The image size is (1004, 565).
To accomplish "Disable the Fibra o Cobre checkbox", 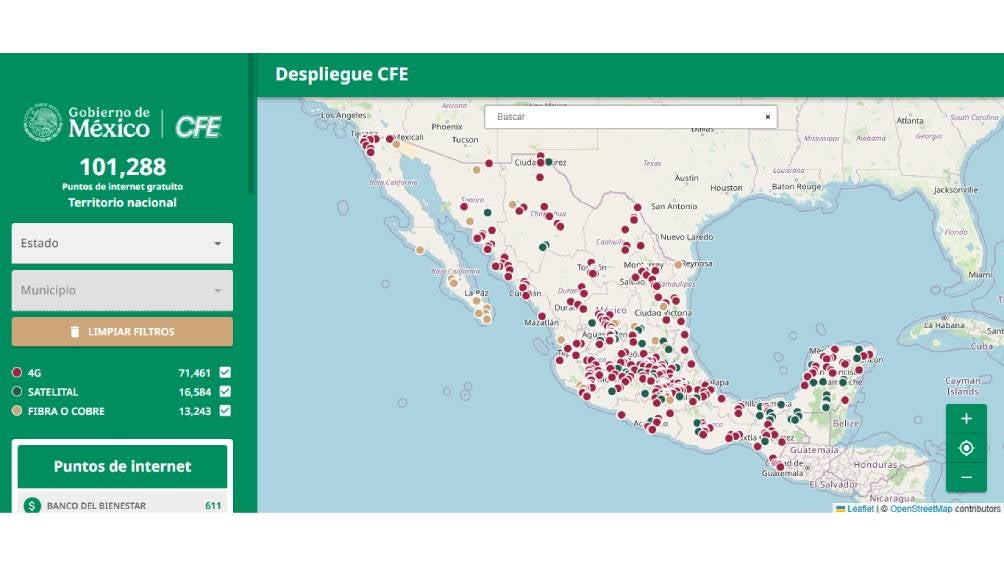I will (225, 411).
